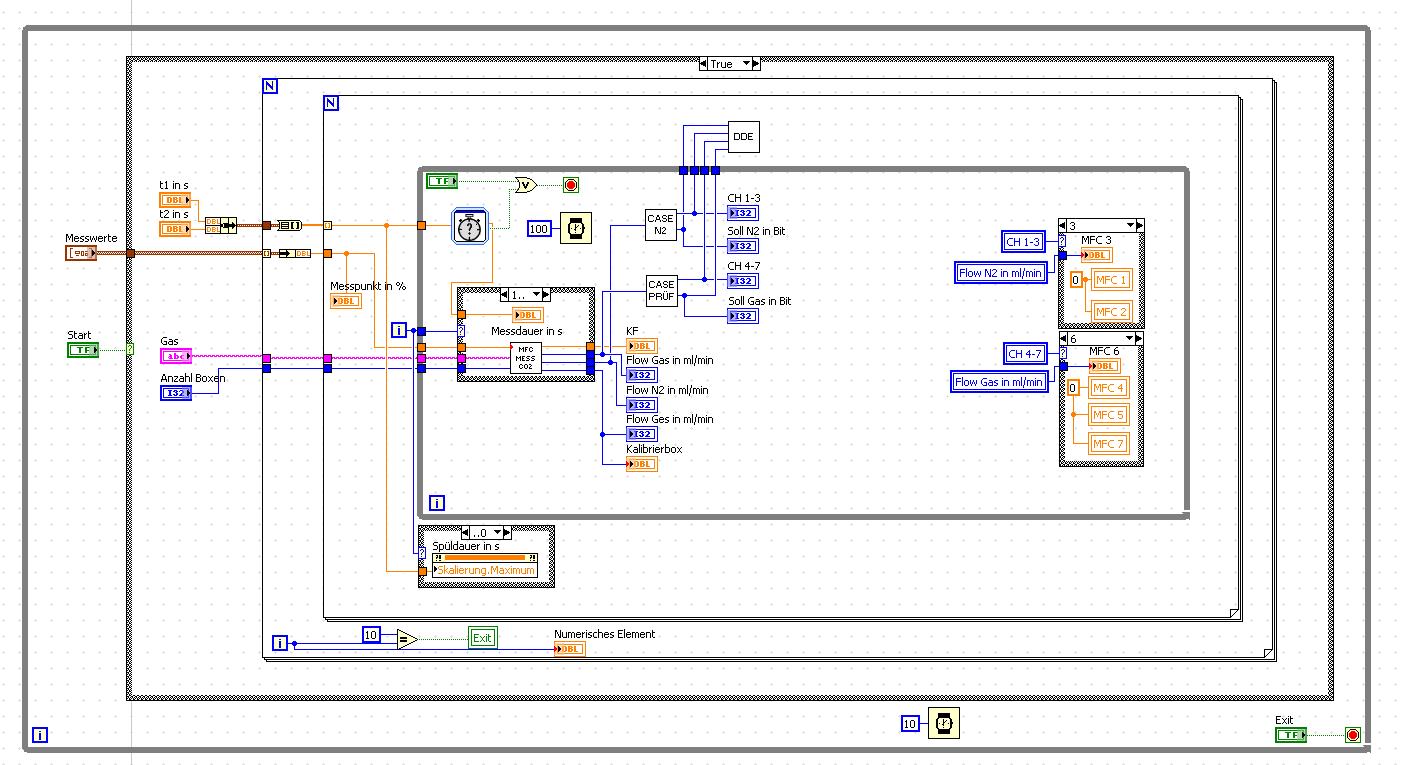
Task: Select the DDE subVI node
Action: (x=744, y=136)
